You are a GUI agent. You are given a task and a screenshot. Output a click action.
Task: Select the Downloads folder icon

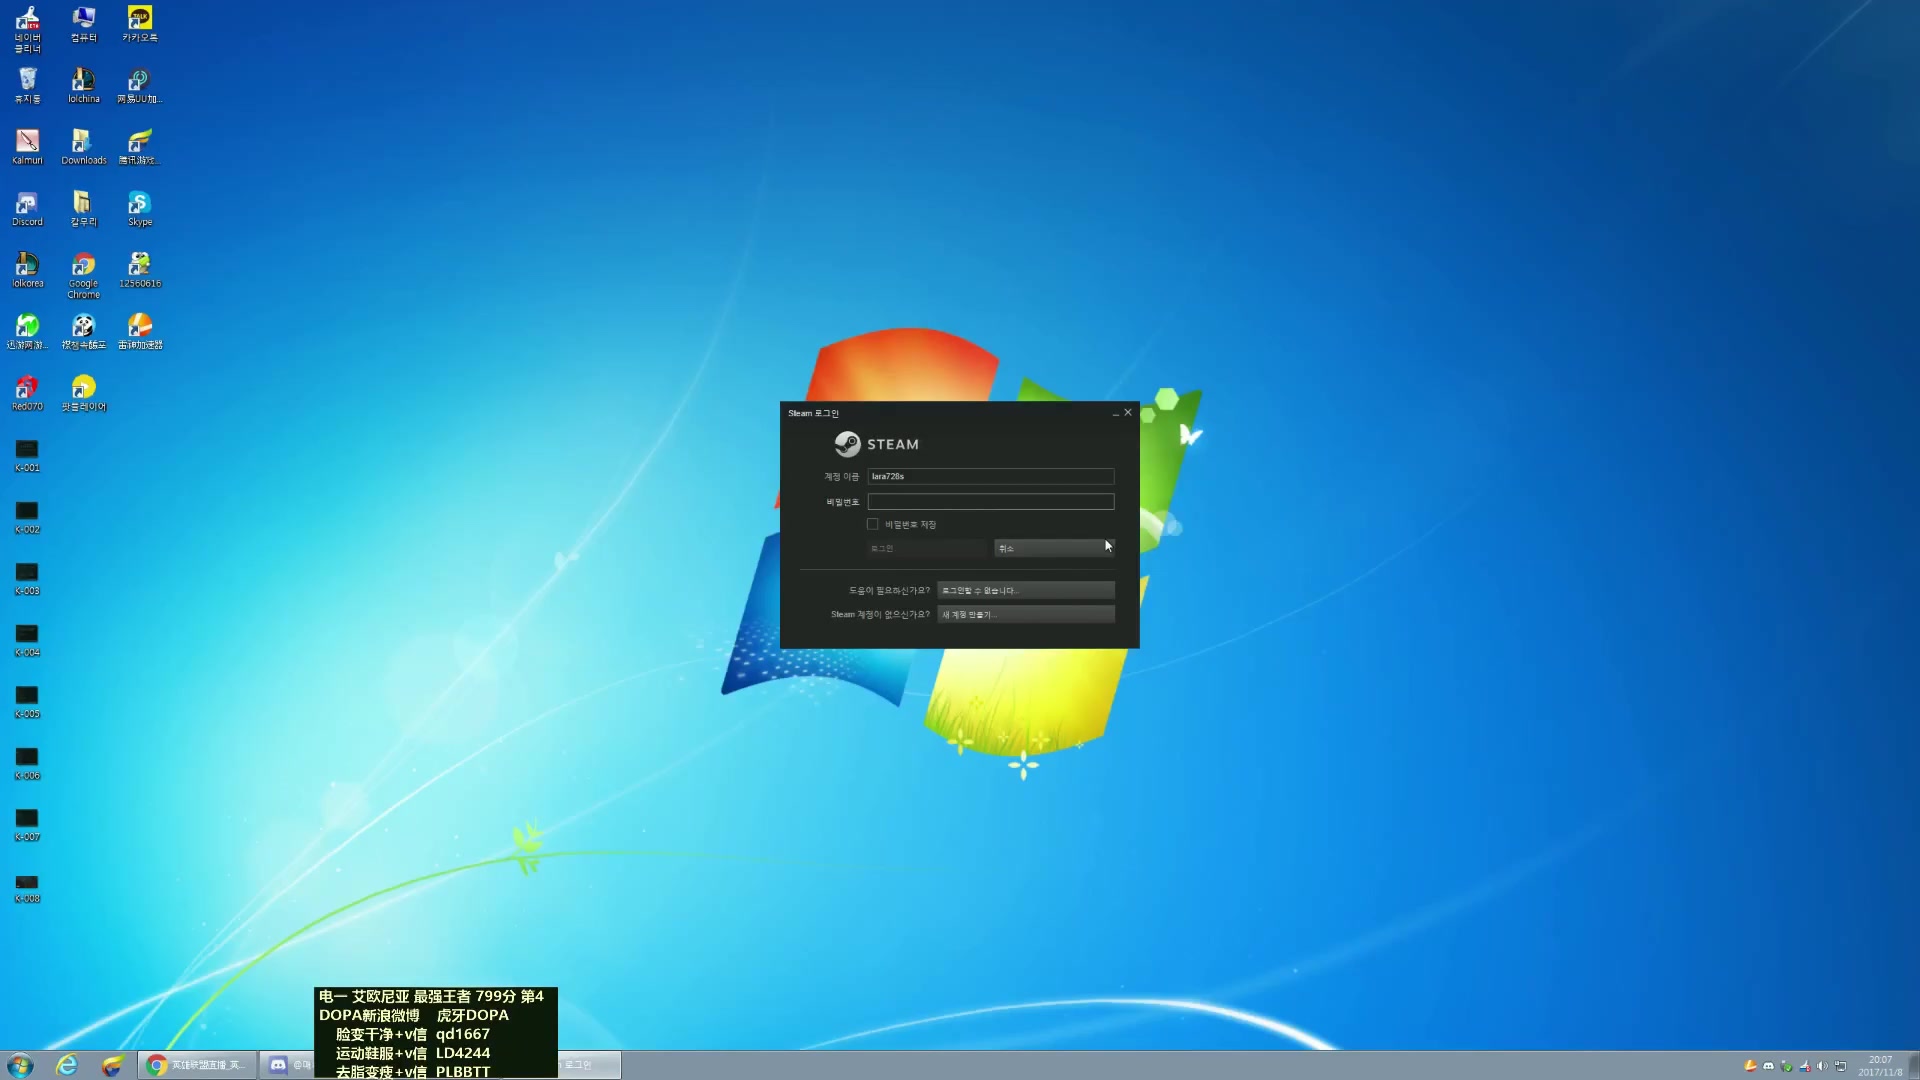(84, 147)
